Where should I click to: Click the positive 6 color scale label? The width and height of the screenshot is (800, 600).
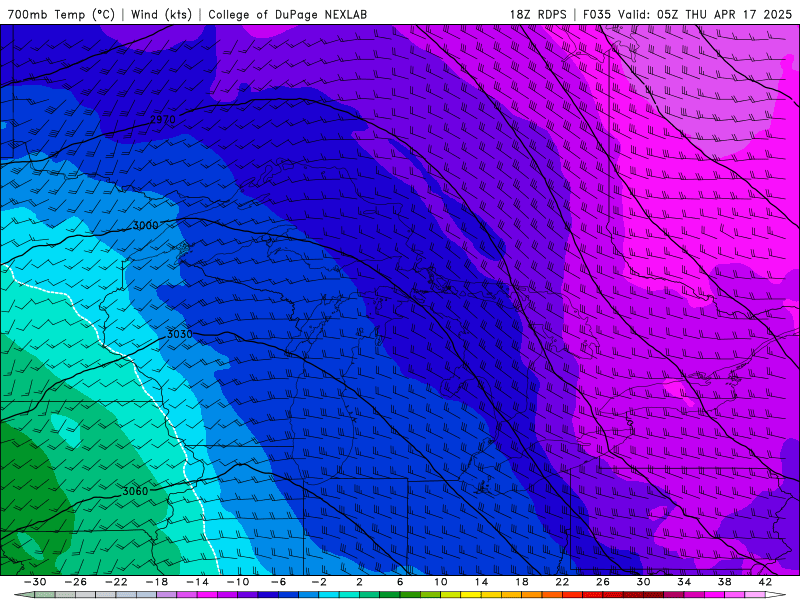tap(400, 582)
